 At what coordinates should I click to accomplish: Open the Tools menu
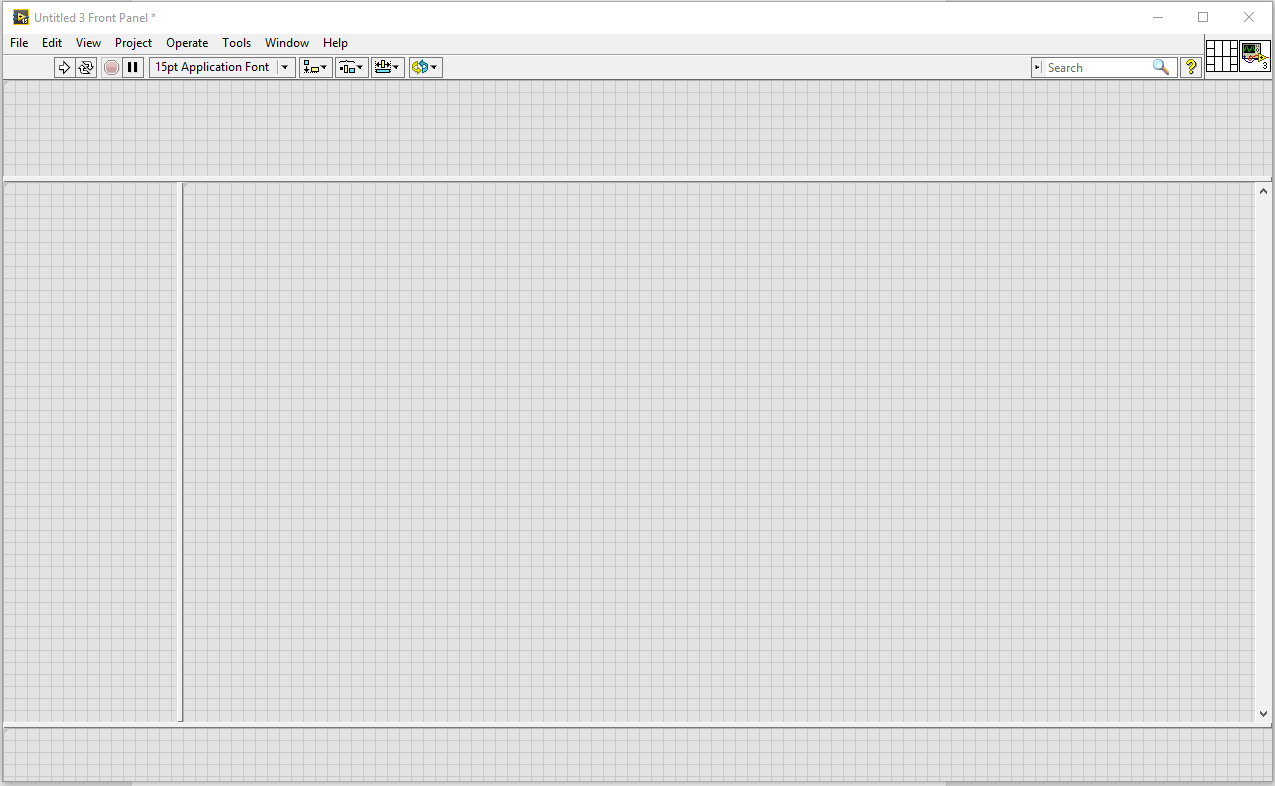click(x=236, y=42)
